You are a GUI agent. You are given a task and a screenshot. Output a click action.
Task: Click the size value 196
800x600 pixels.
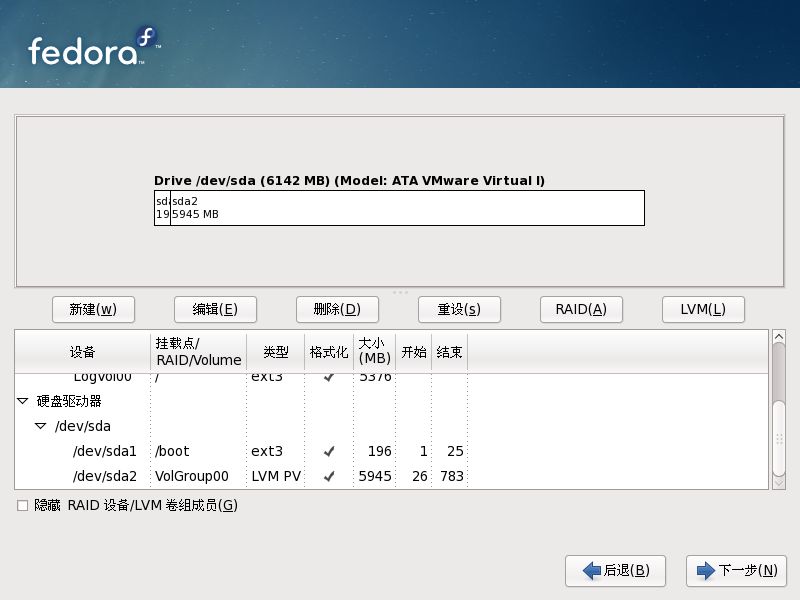click(x=380, y=451)
